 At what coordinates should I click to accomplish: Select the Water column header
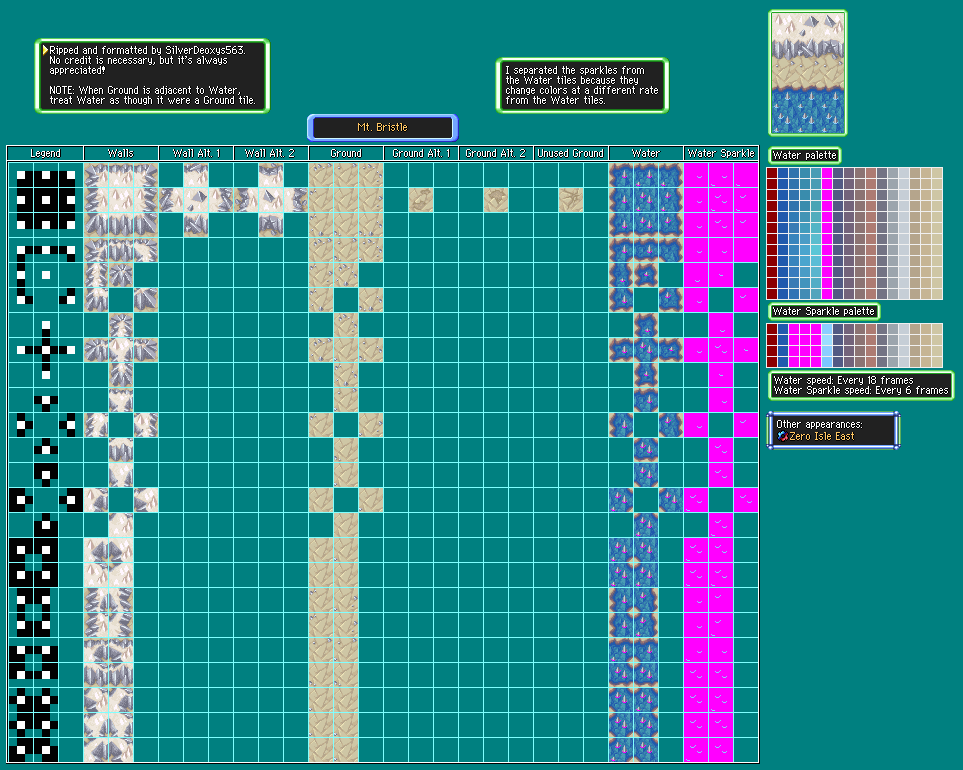click(x=645, y=154)
